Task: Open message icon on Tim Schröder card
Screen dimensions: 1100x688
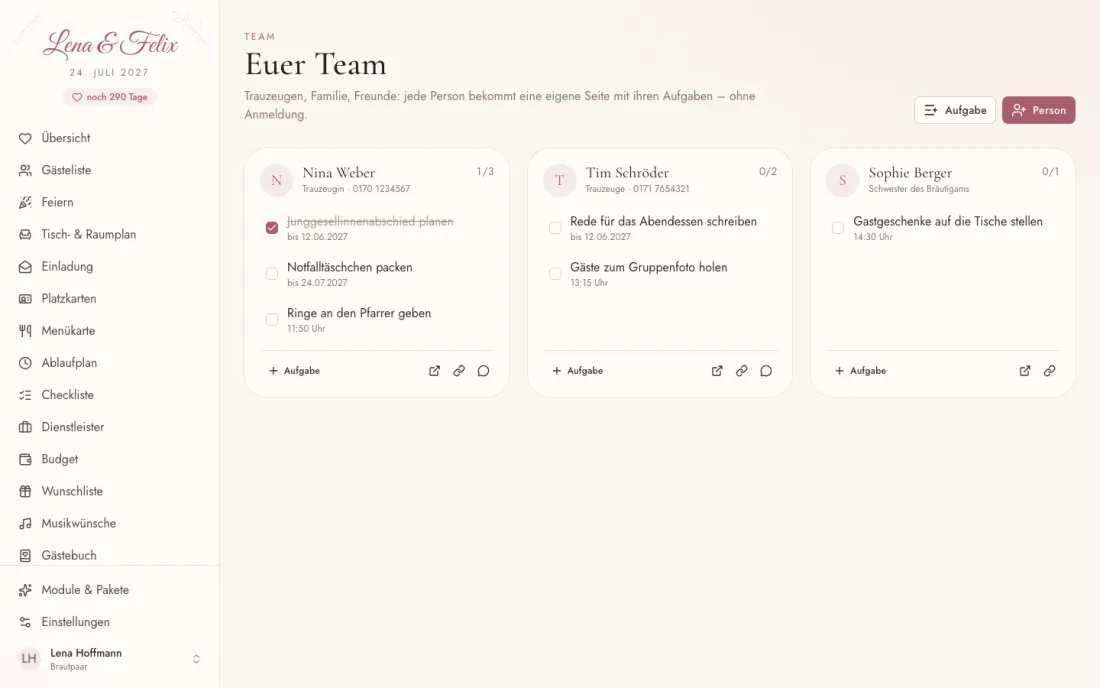Action: (766, 371)
